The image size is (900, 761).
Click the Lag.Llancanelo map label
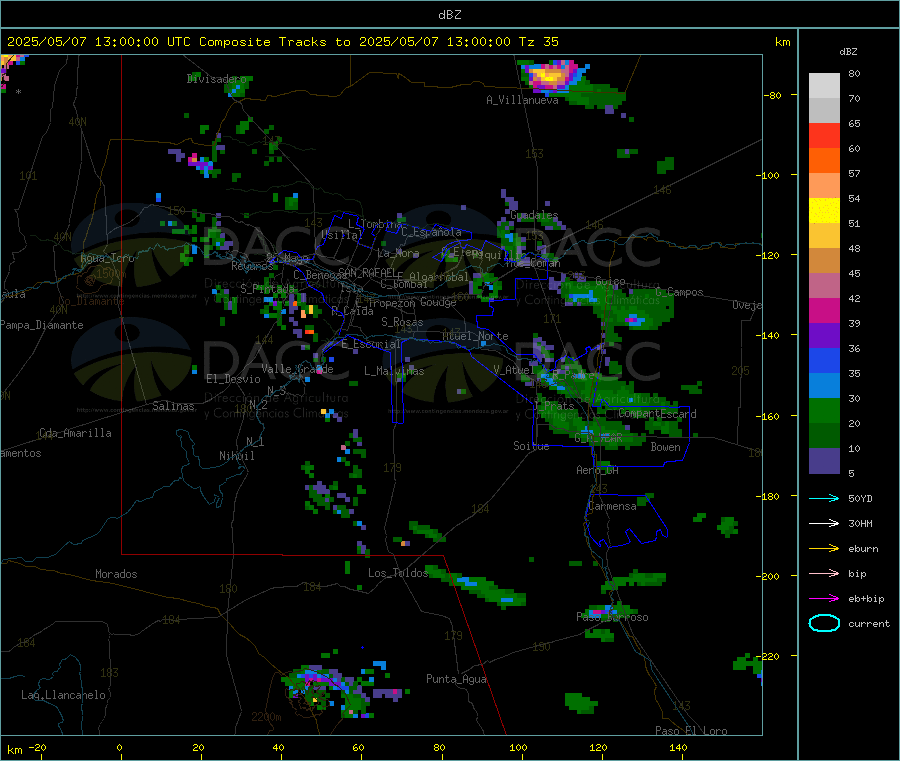(x=63, y=695)
